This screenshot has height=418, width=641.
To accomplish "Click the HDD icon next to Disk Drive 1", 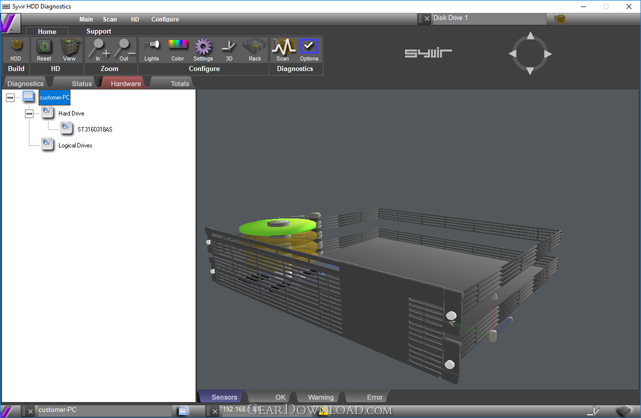I will pos(560,19).
